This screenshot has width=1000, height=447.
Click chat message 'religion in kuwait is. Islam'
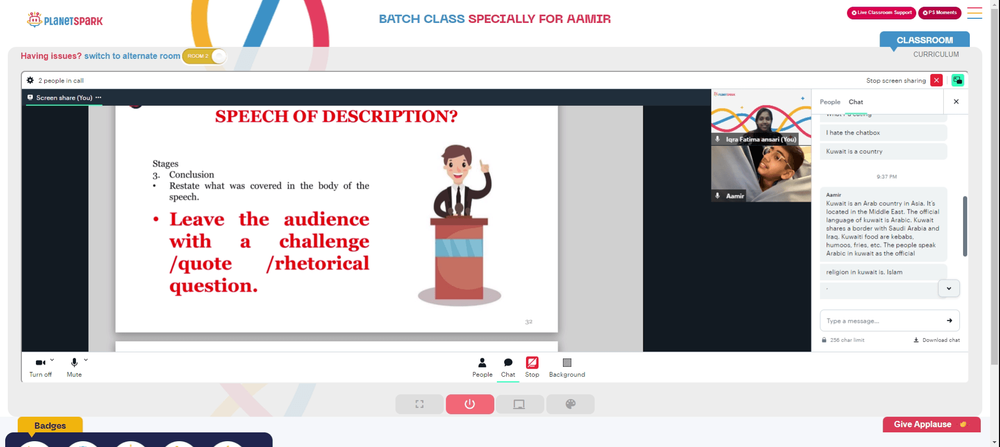click(x=883, y=272)
